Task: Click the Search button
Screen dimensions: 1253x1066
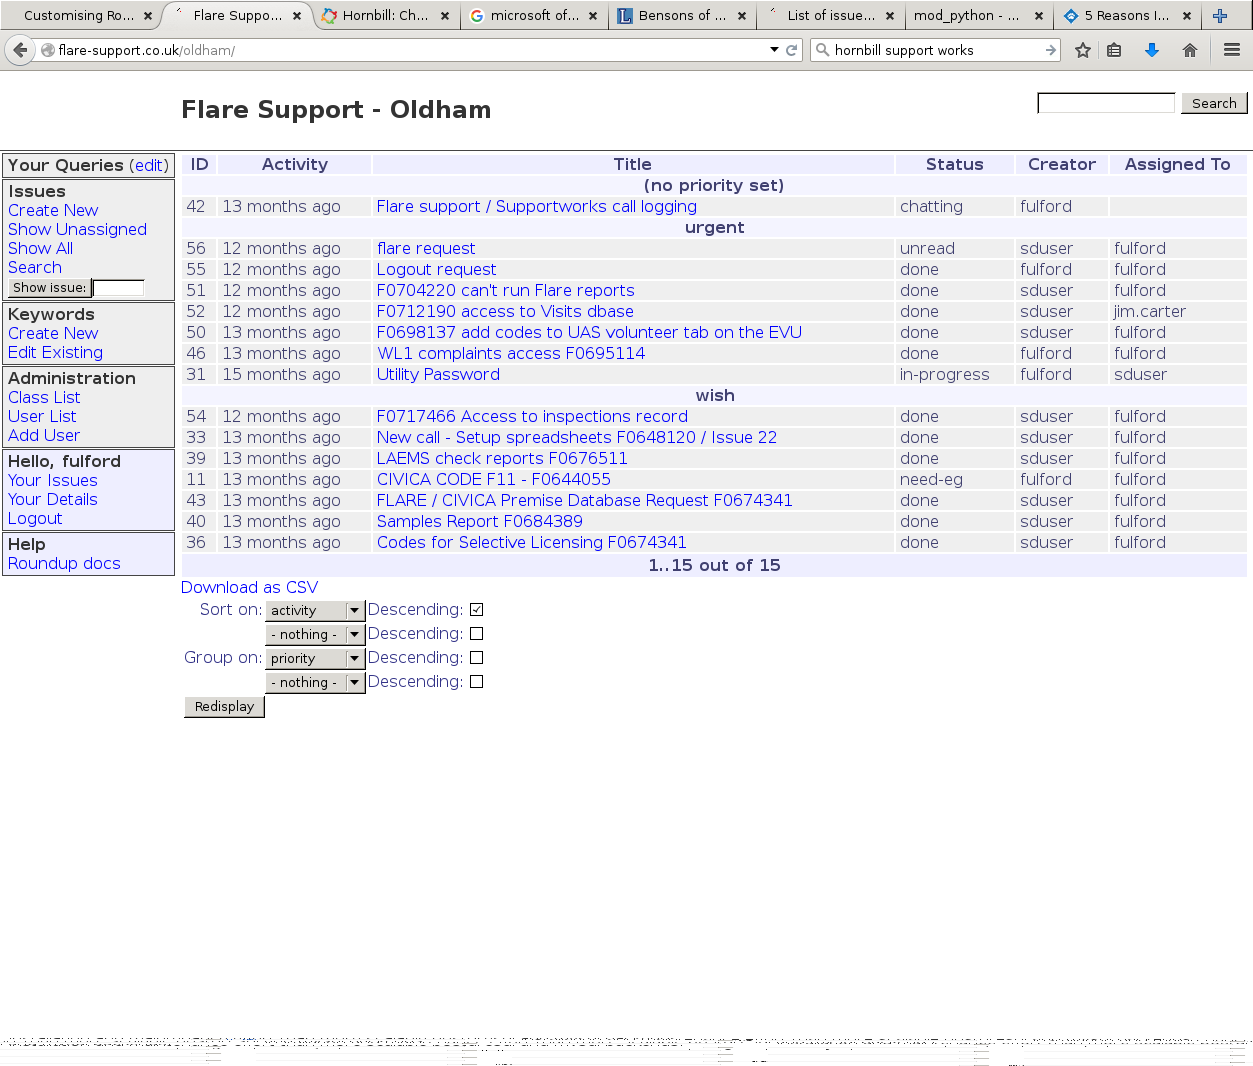Action: 1214,103
